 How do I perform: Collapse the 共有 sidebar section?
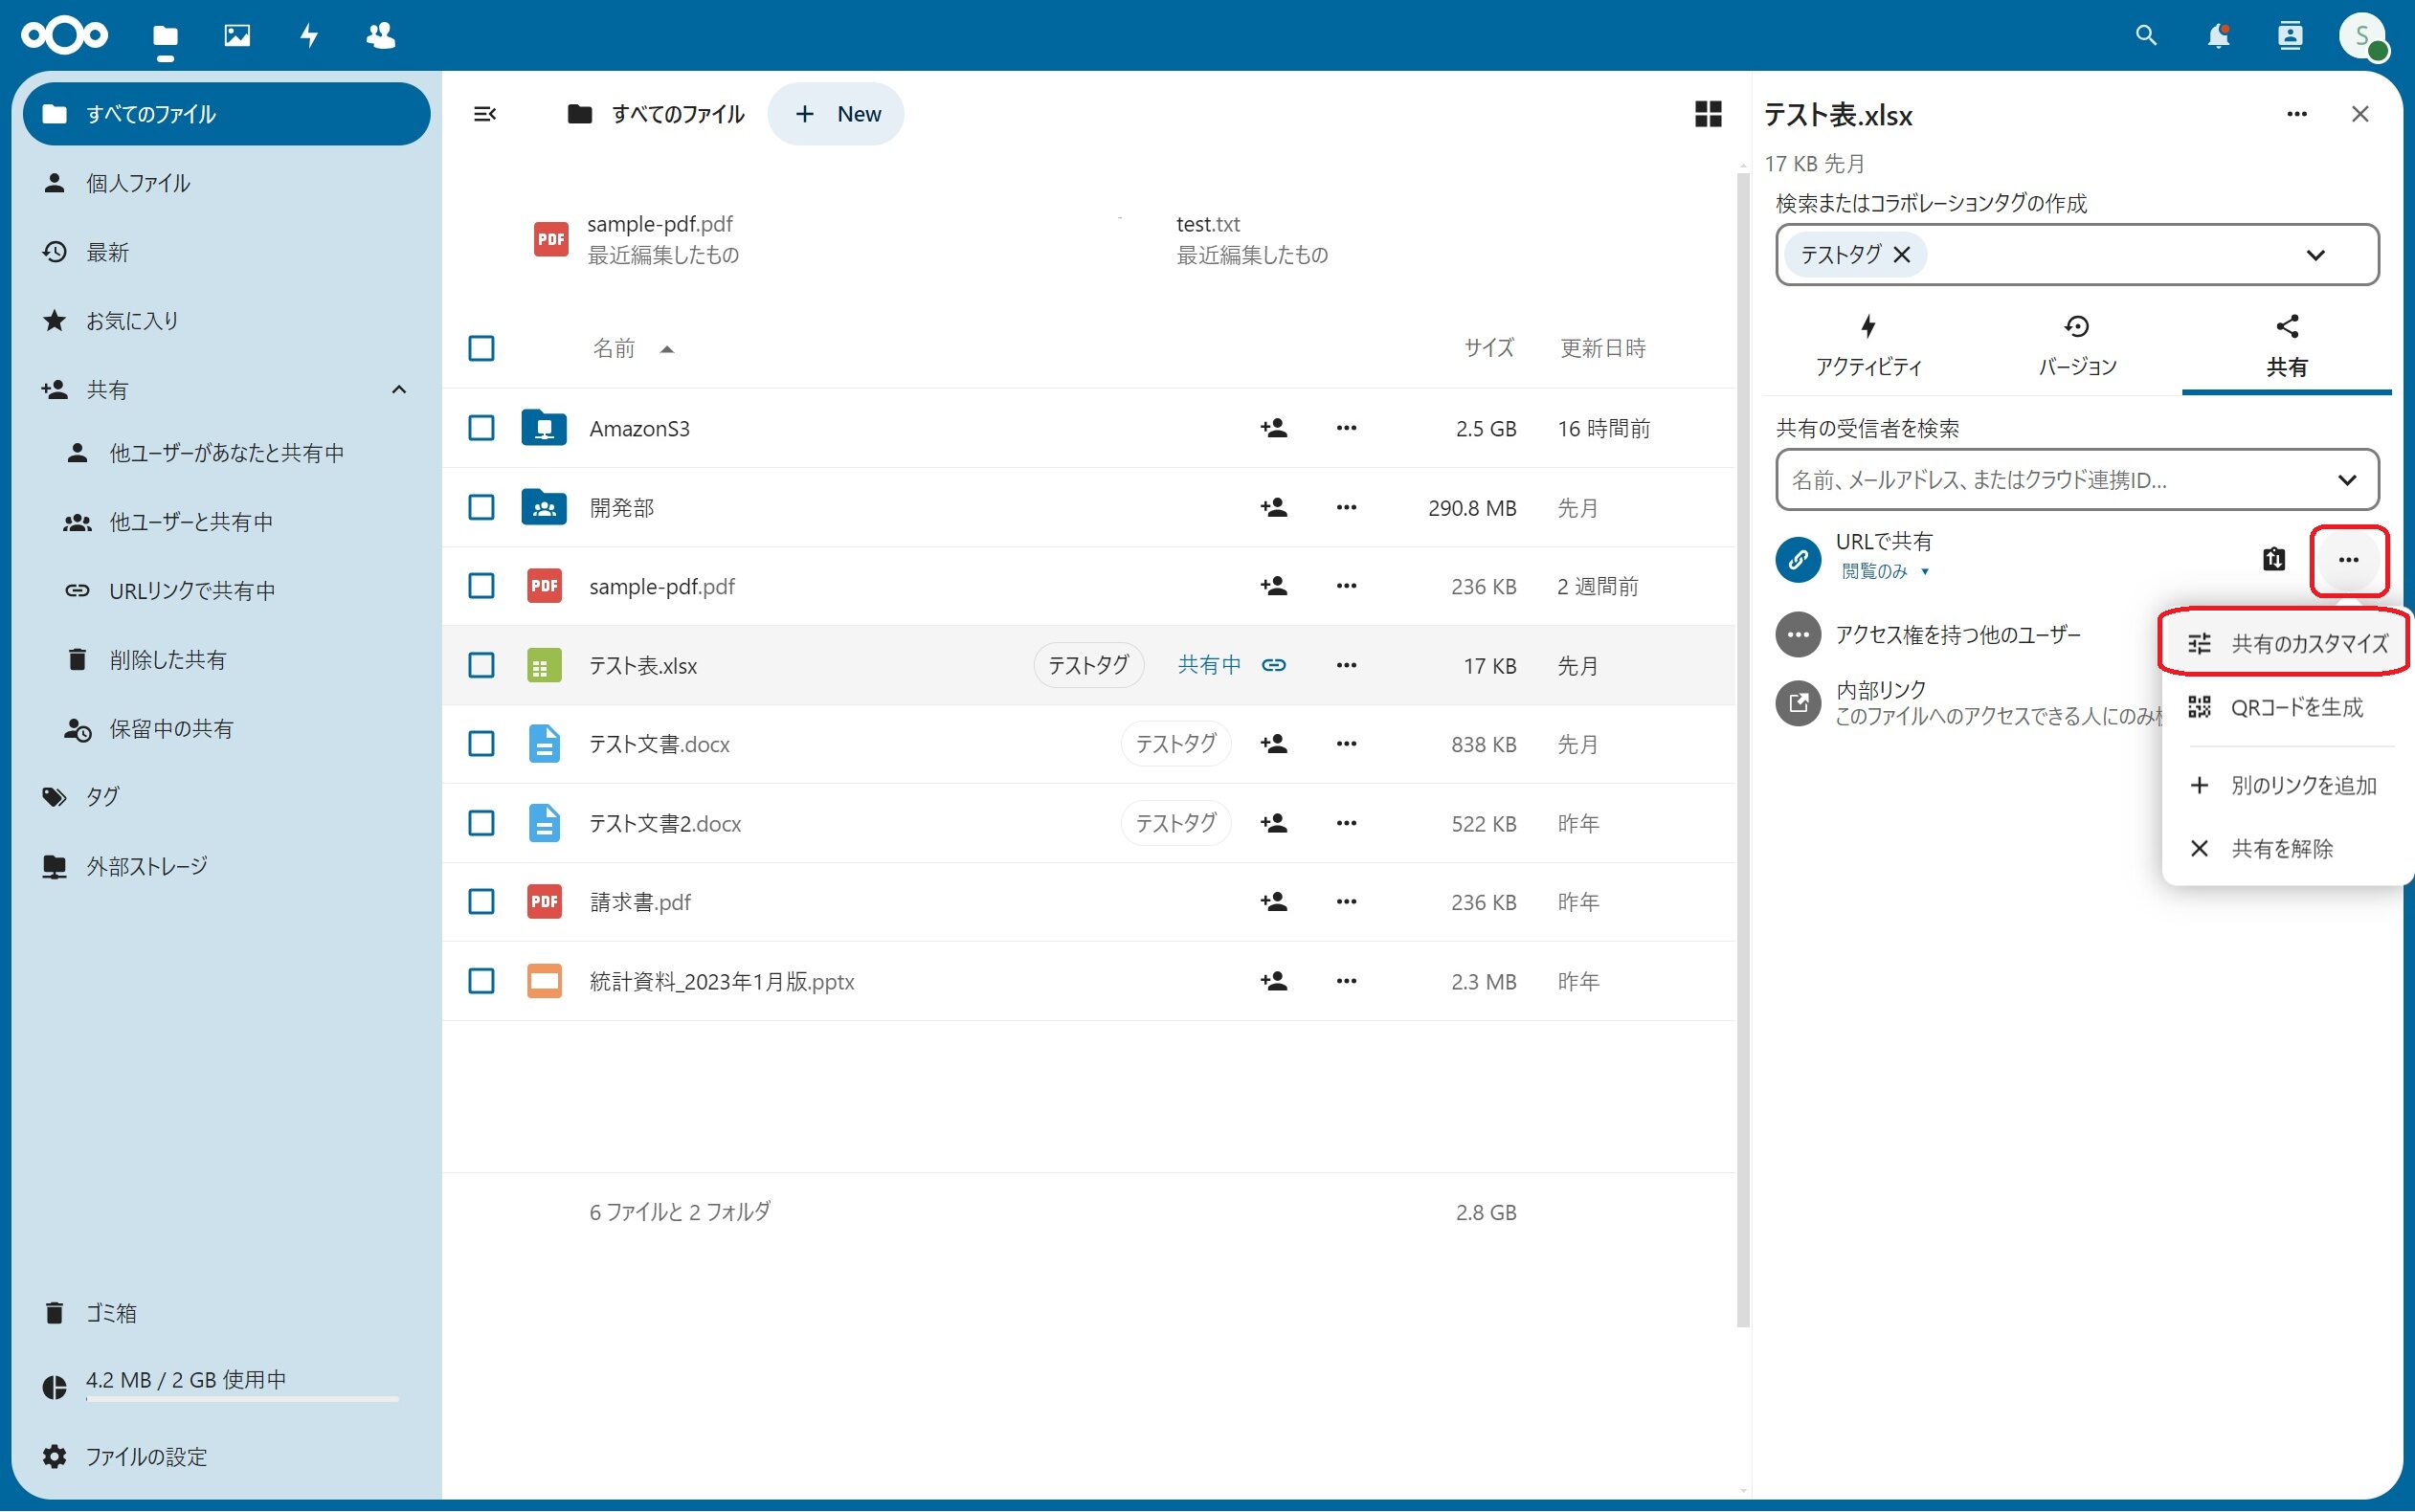400,389
